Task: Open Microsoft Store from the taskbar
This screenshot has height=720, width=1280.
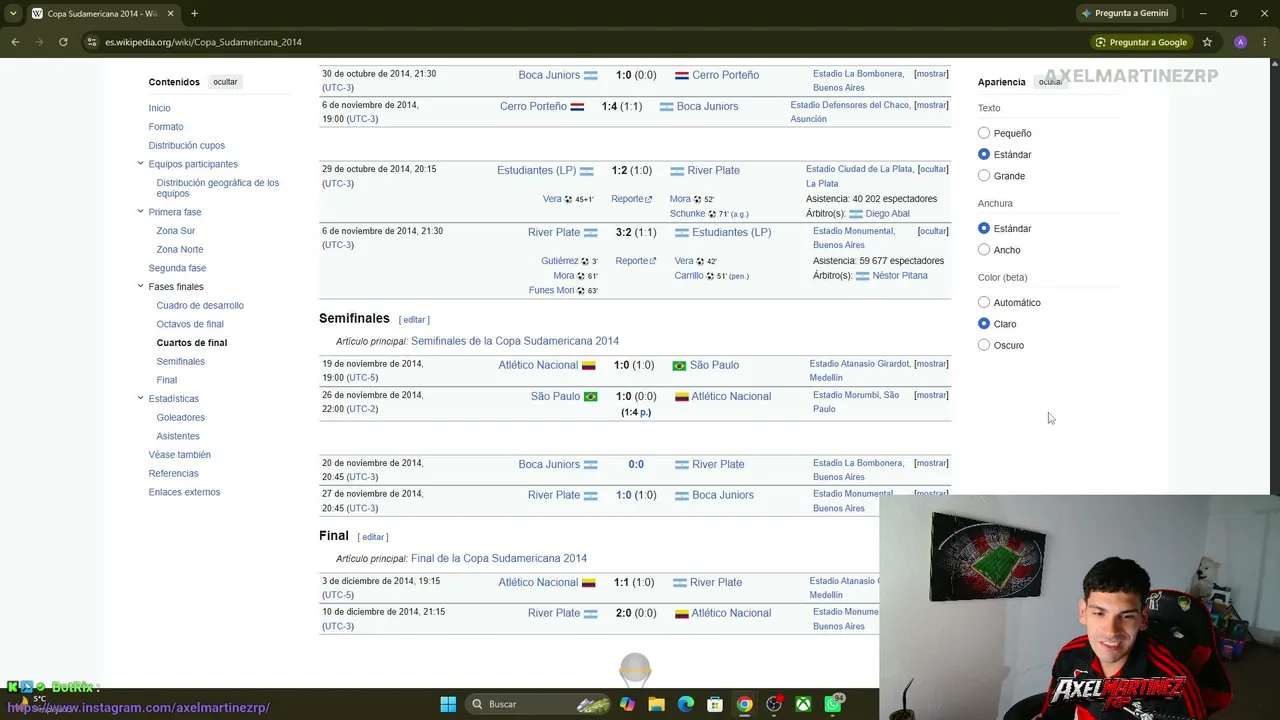Action: point(715,704)
